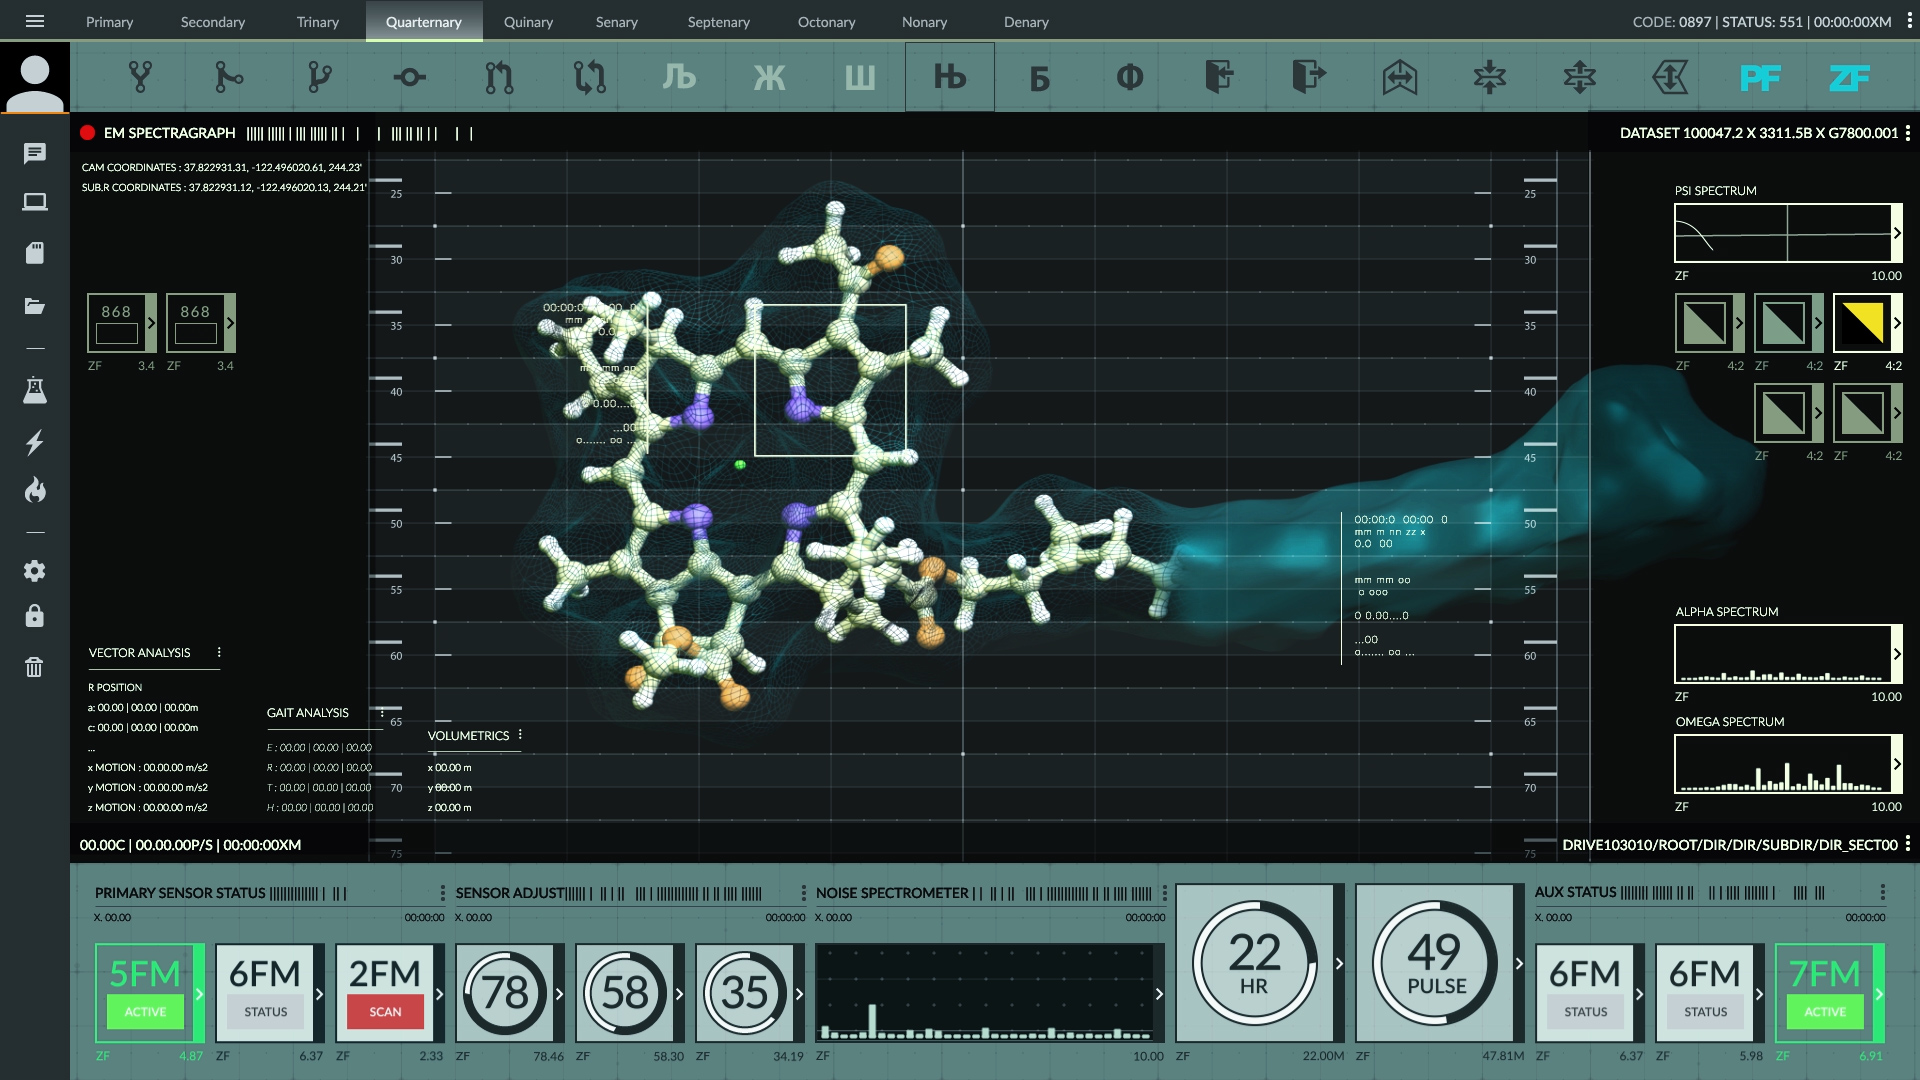Switch to the Quinary tab
This screenshot has width=1920, height=1080.
[x=528, y=21]
